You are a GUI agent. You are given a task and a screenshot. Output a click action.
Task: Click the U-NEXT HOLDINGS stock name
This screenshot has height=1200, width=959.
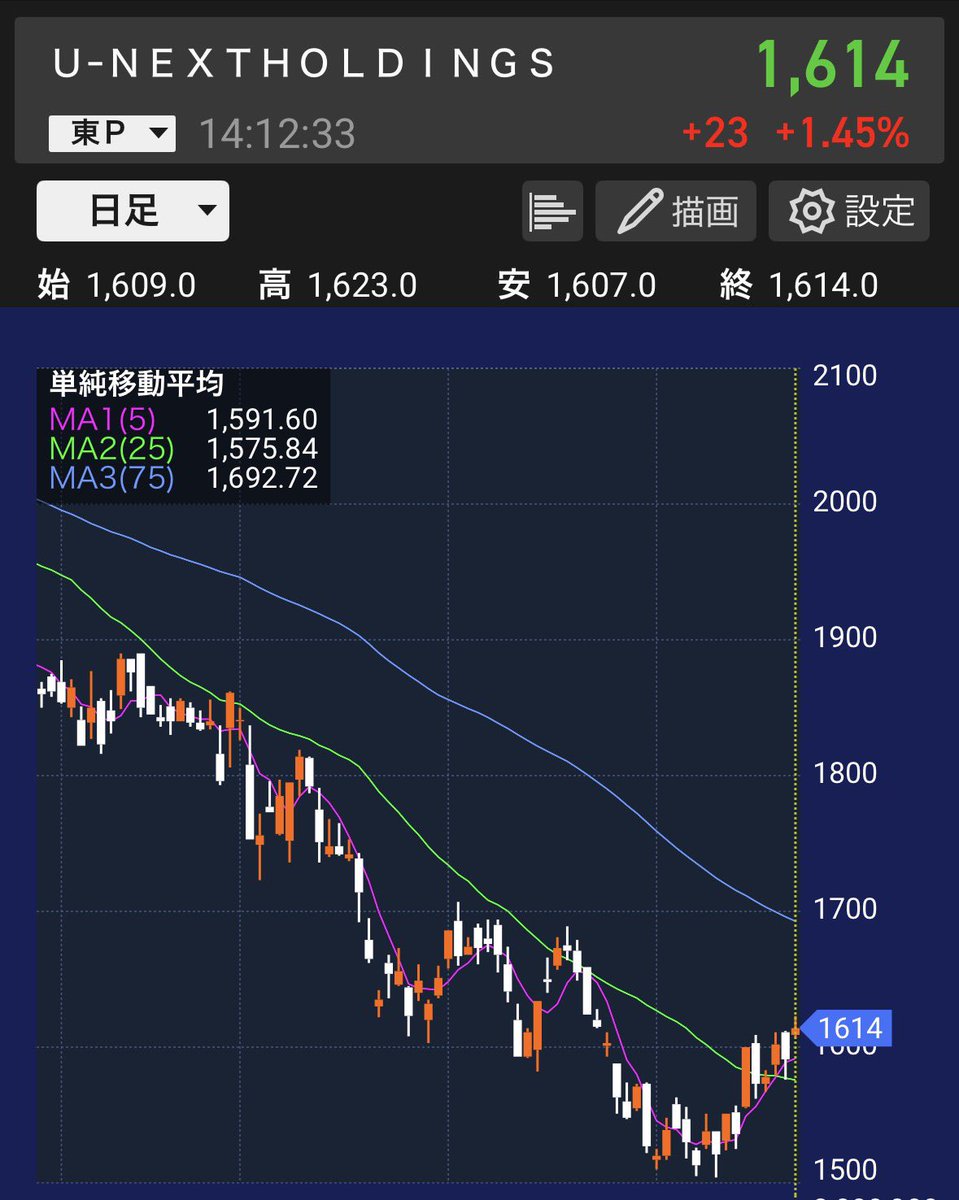click(305, 64)
